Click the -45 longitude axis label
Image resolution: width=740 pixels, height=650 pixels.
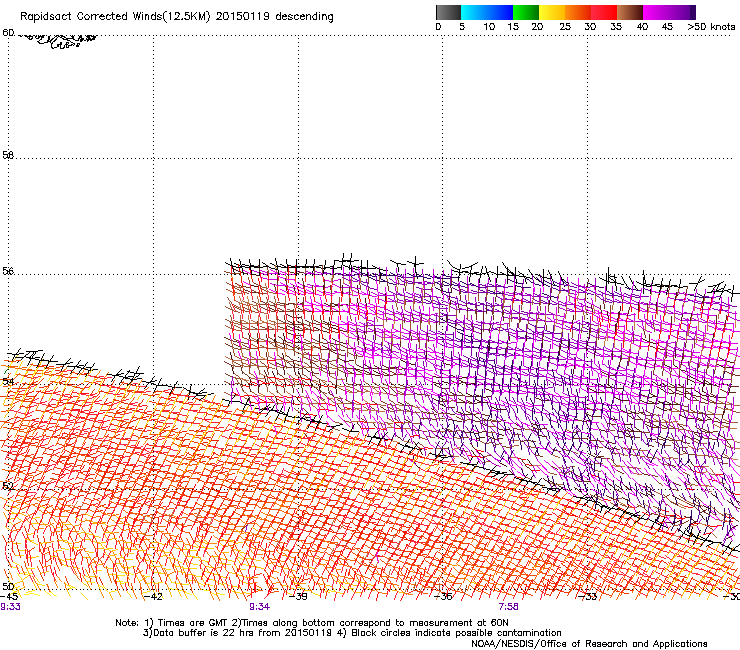point(9,596)
